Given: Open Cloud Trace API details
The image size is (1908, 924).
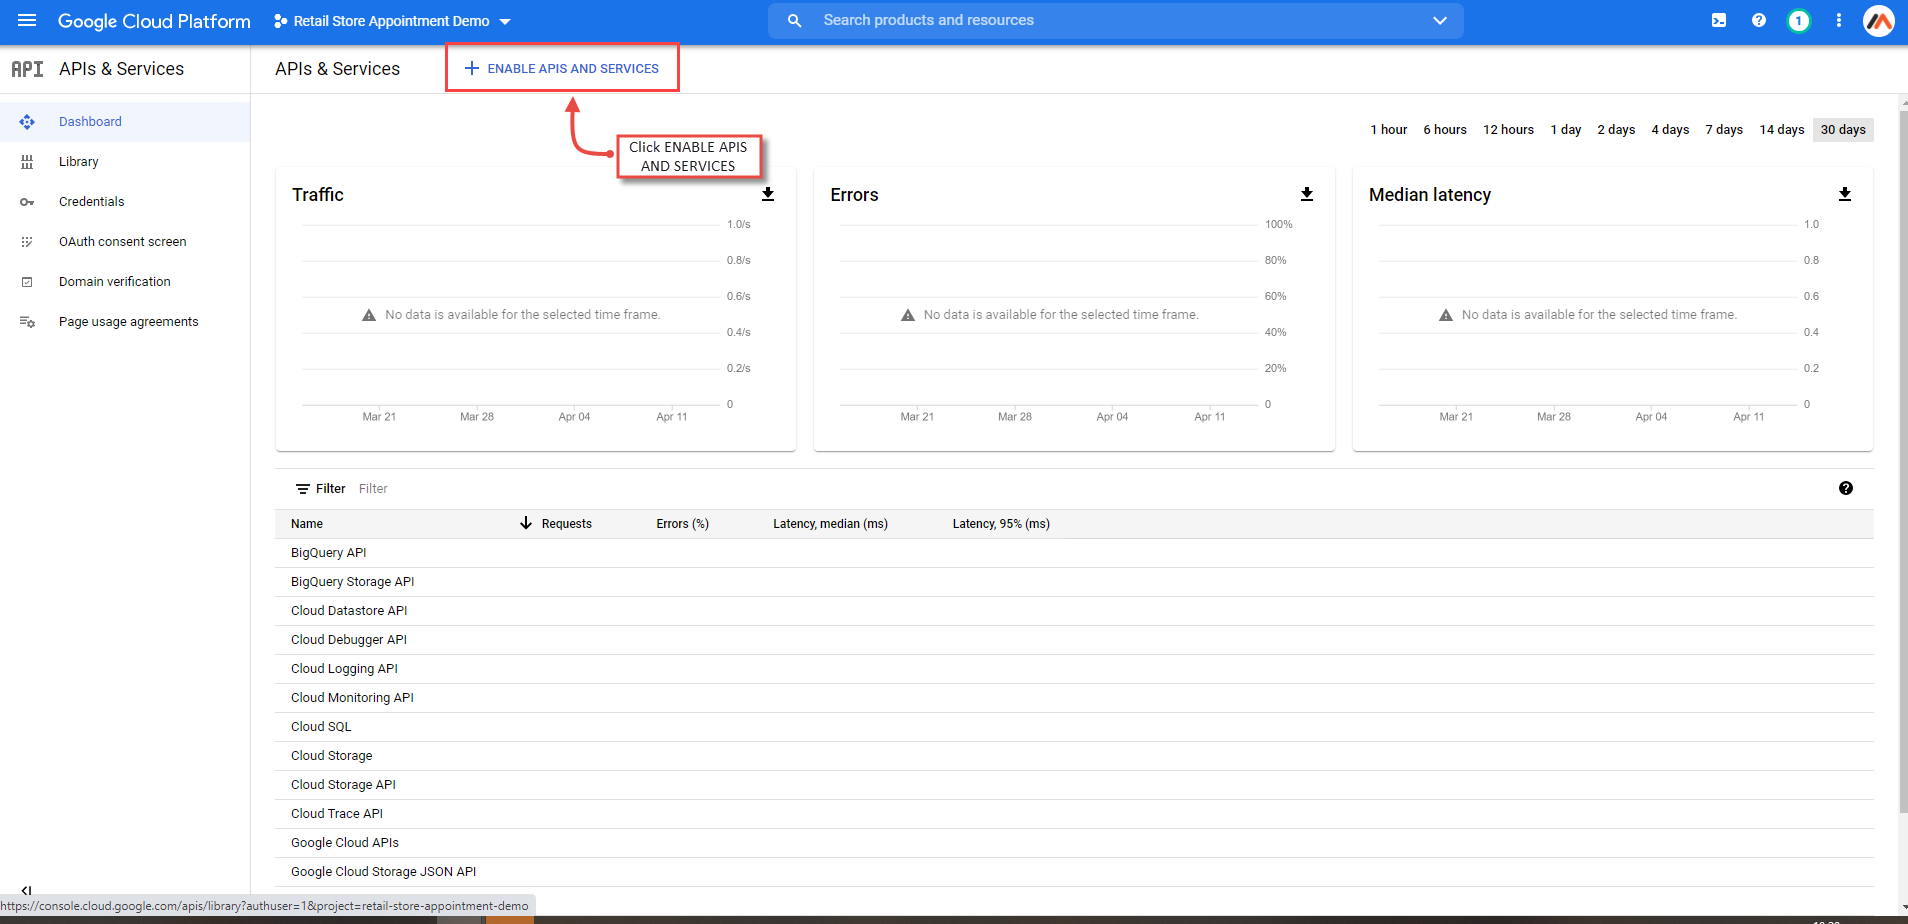Looking at the screenshot, I should click(x=337, y=814).
